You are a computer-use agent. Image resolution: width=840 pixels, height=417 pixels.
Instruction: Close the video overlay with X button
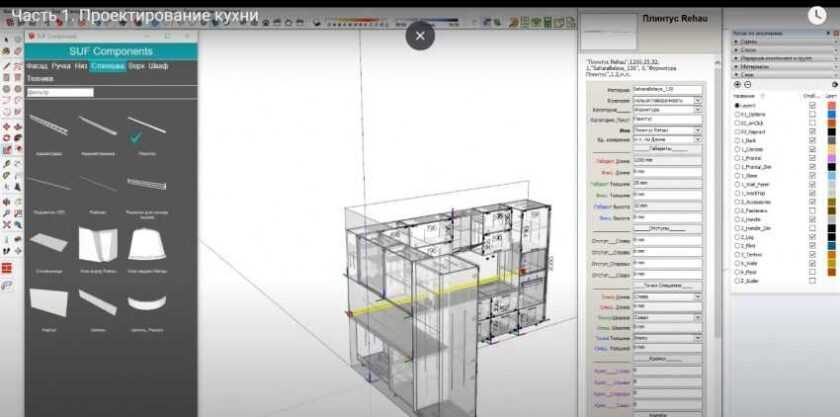[420, 35]
